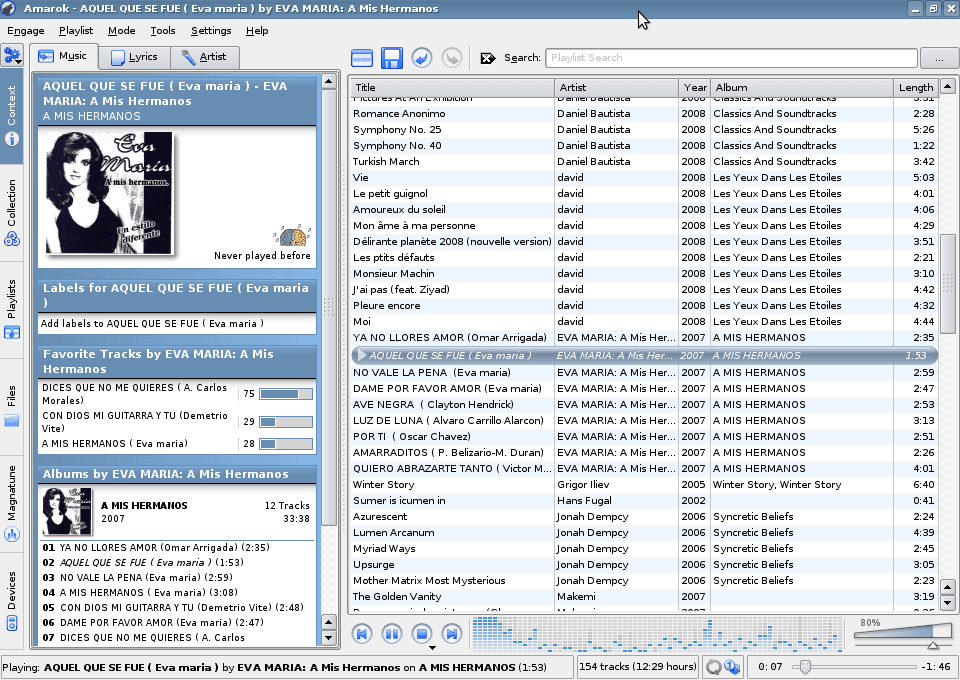Toggle random mode icon in status bar

tap(731, 667)
